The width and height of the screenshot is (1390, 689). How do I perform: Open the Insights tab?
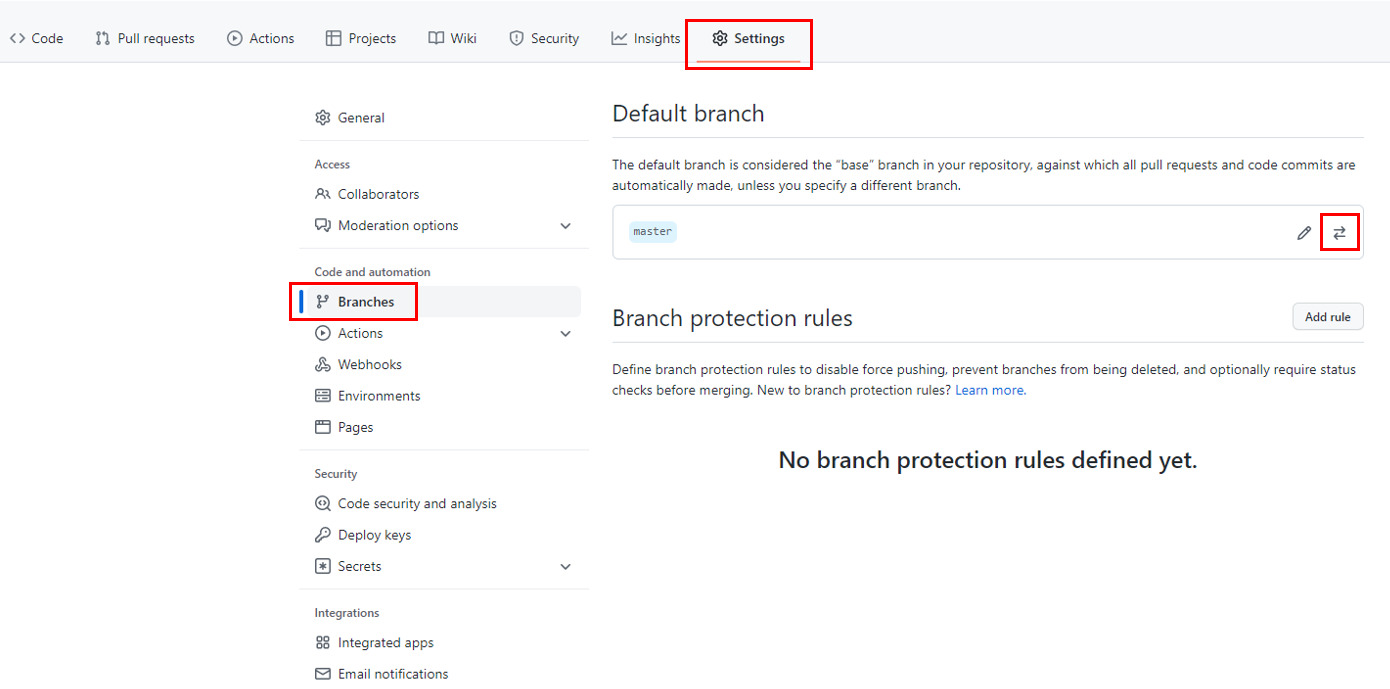tap(645, 38)
